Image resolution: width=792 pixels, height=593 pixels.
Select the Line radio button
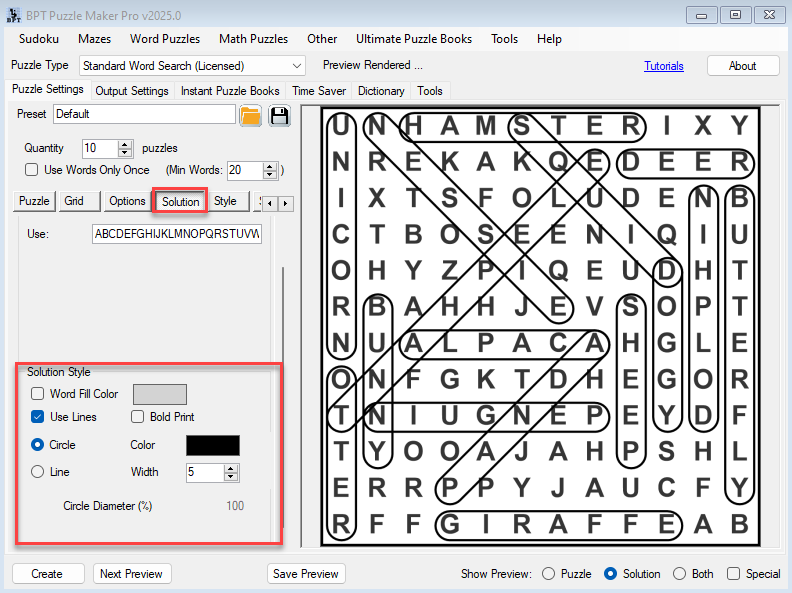(x=38, y=472)
